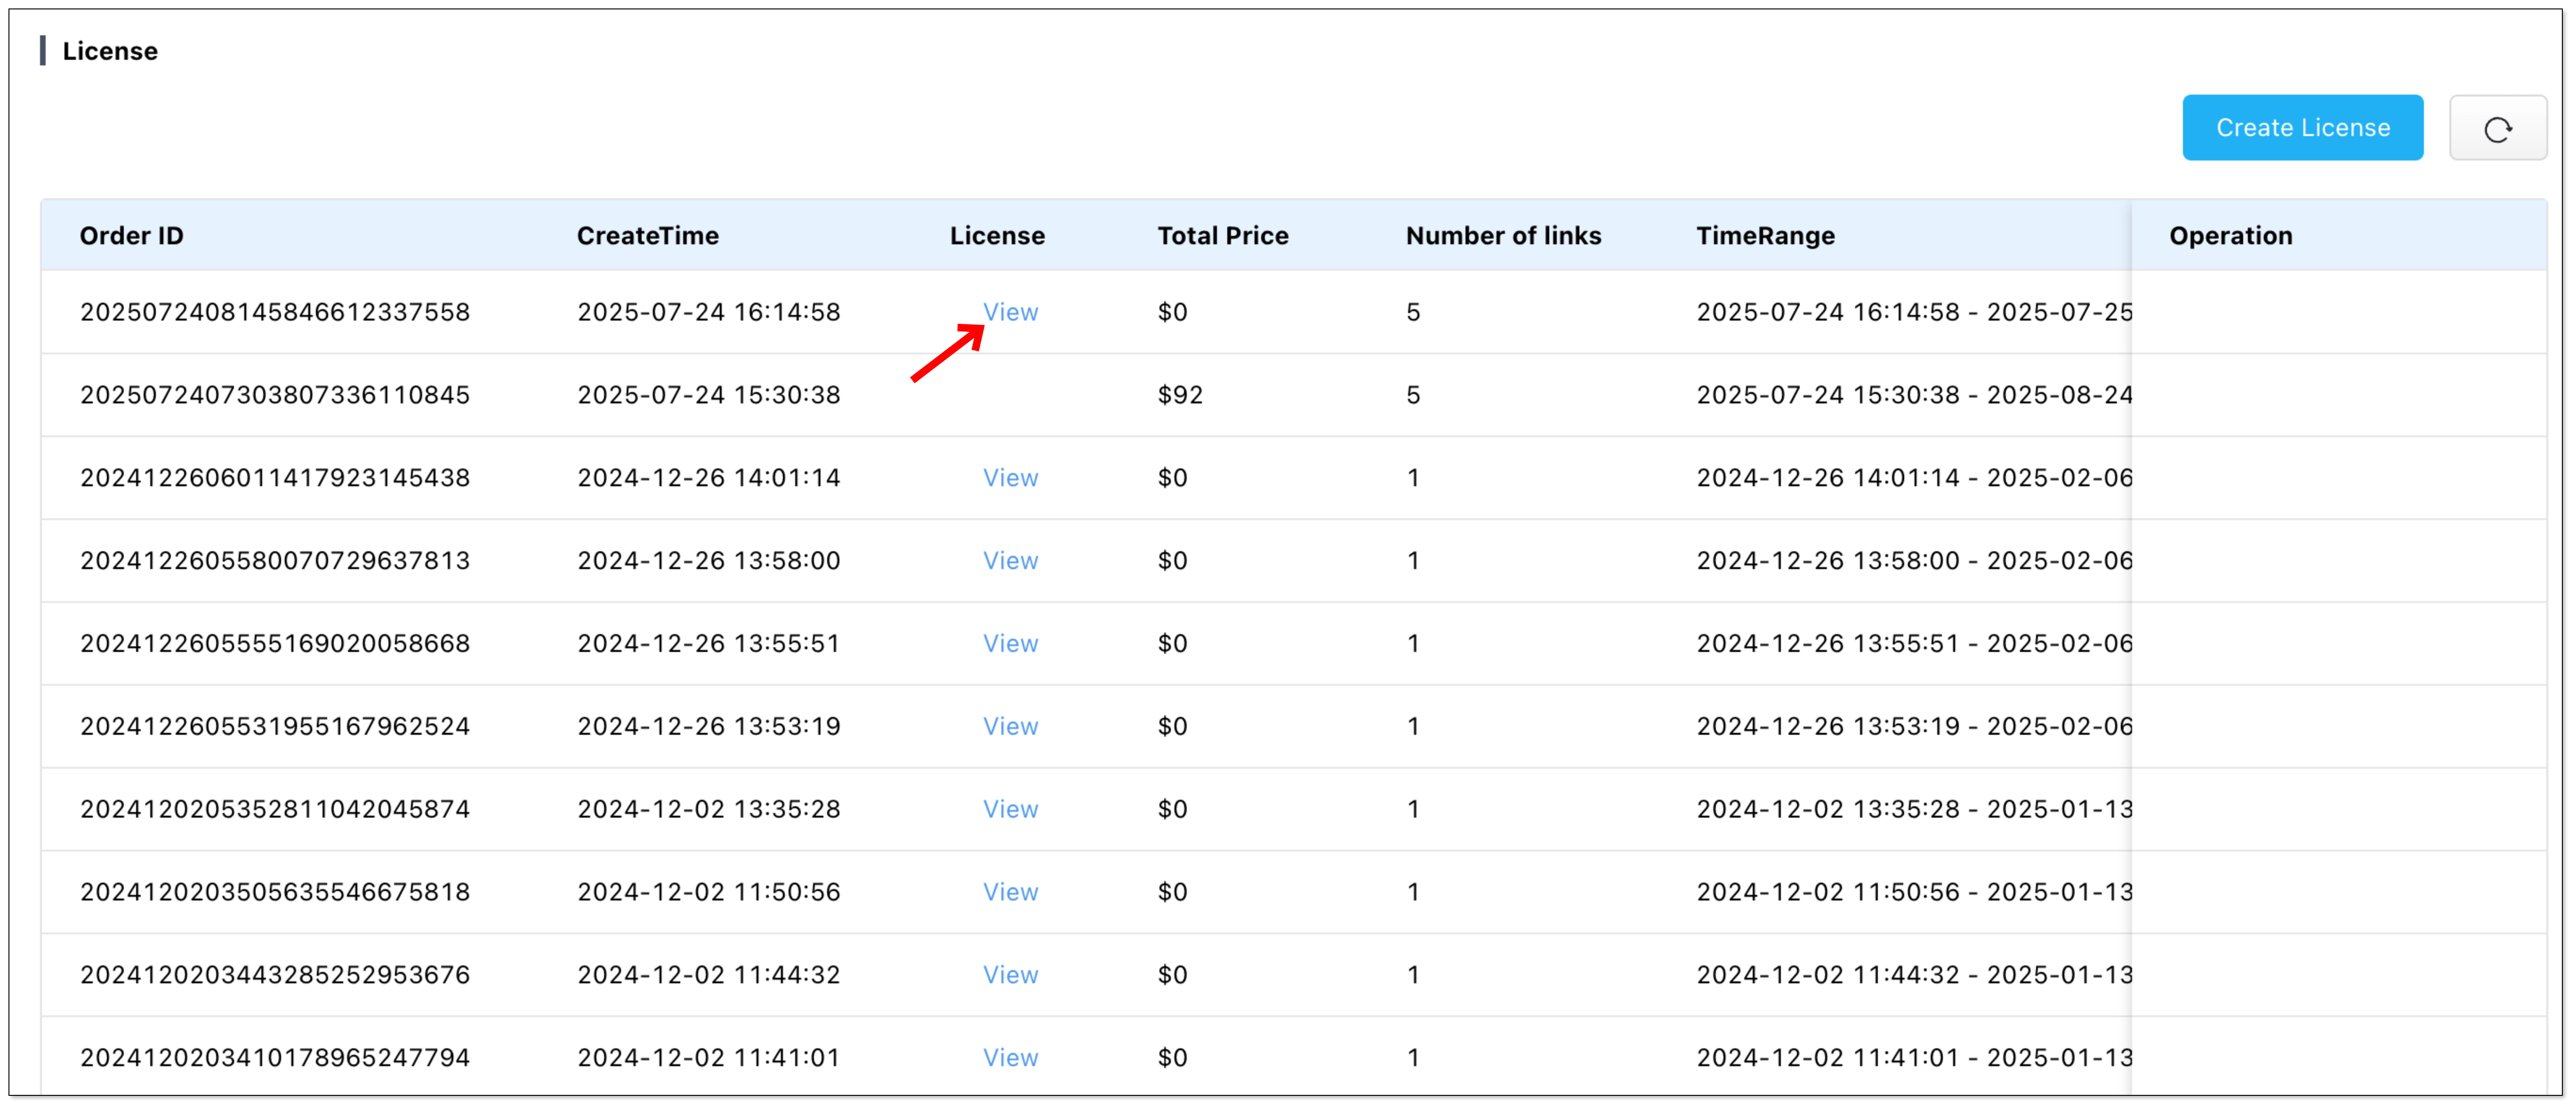Open View link created 2024-12-26 14:01:14
This screenshot has width=2576, height=1109.
1010,478
